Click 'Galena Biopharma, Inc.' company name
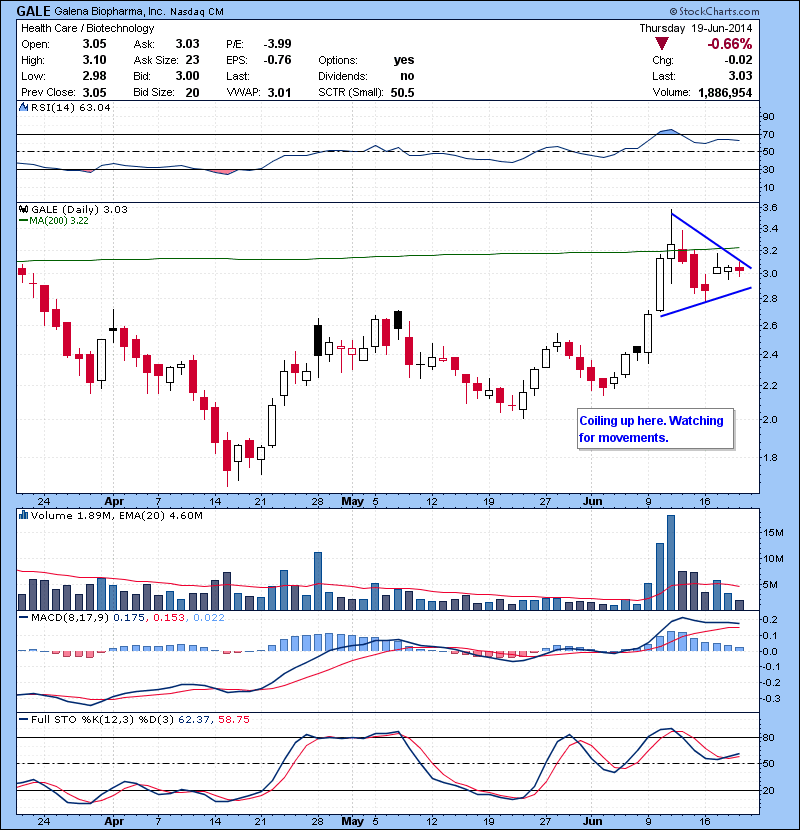Viewport: 800px width, 830px height. (110, 11)
